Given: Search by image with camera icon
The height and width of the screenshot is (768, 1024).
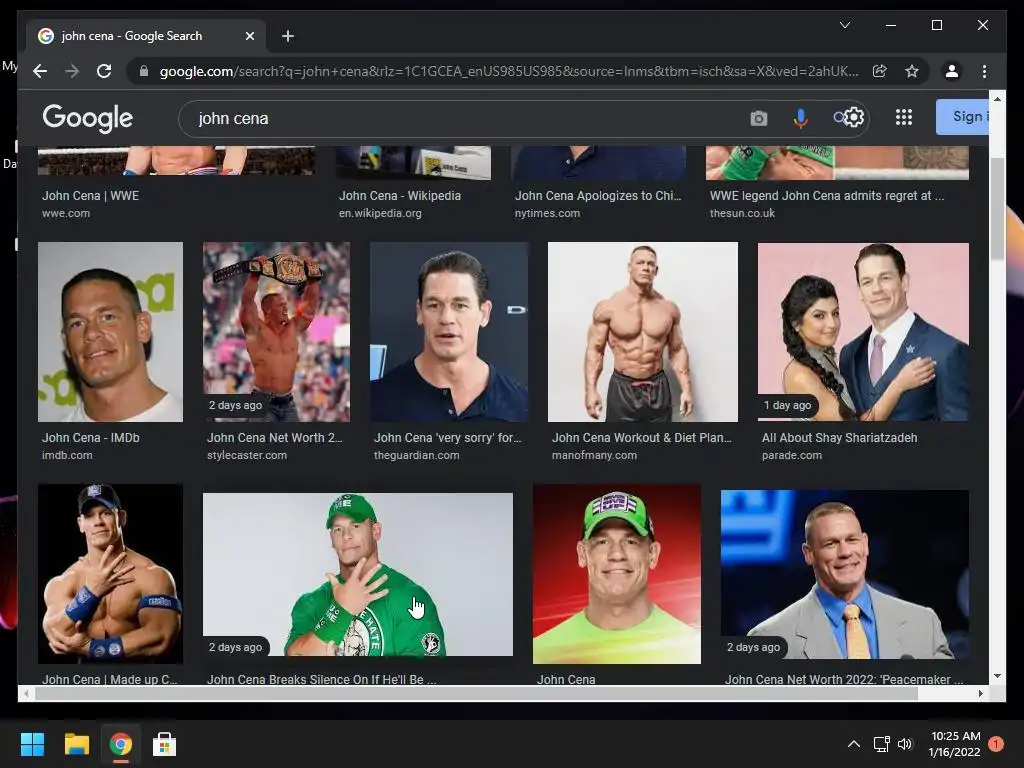Looking at the screenshot, I should [758, 118].
